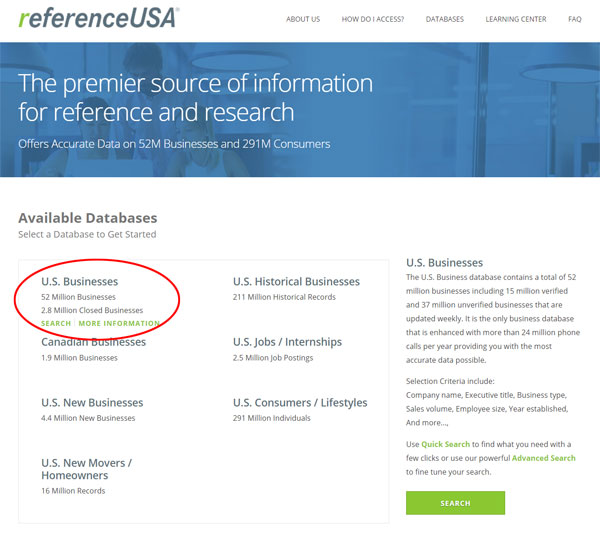
Task: Select the U.S. New Businesses database
Action: 92,403
